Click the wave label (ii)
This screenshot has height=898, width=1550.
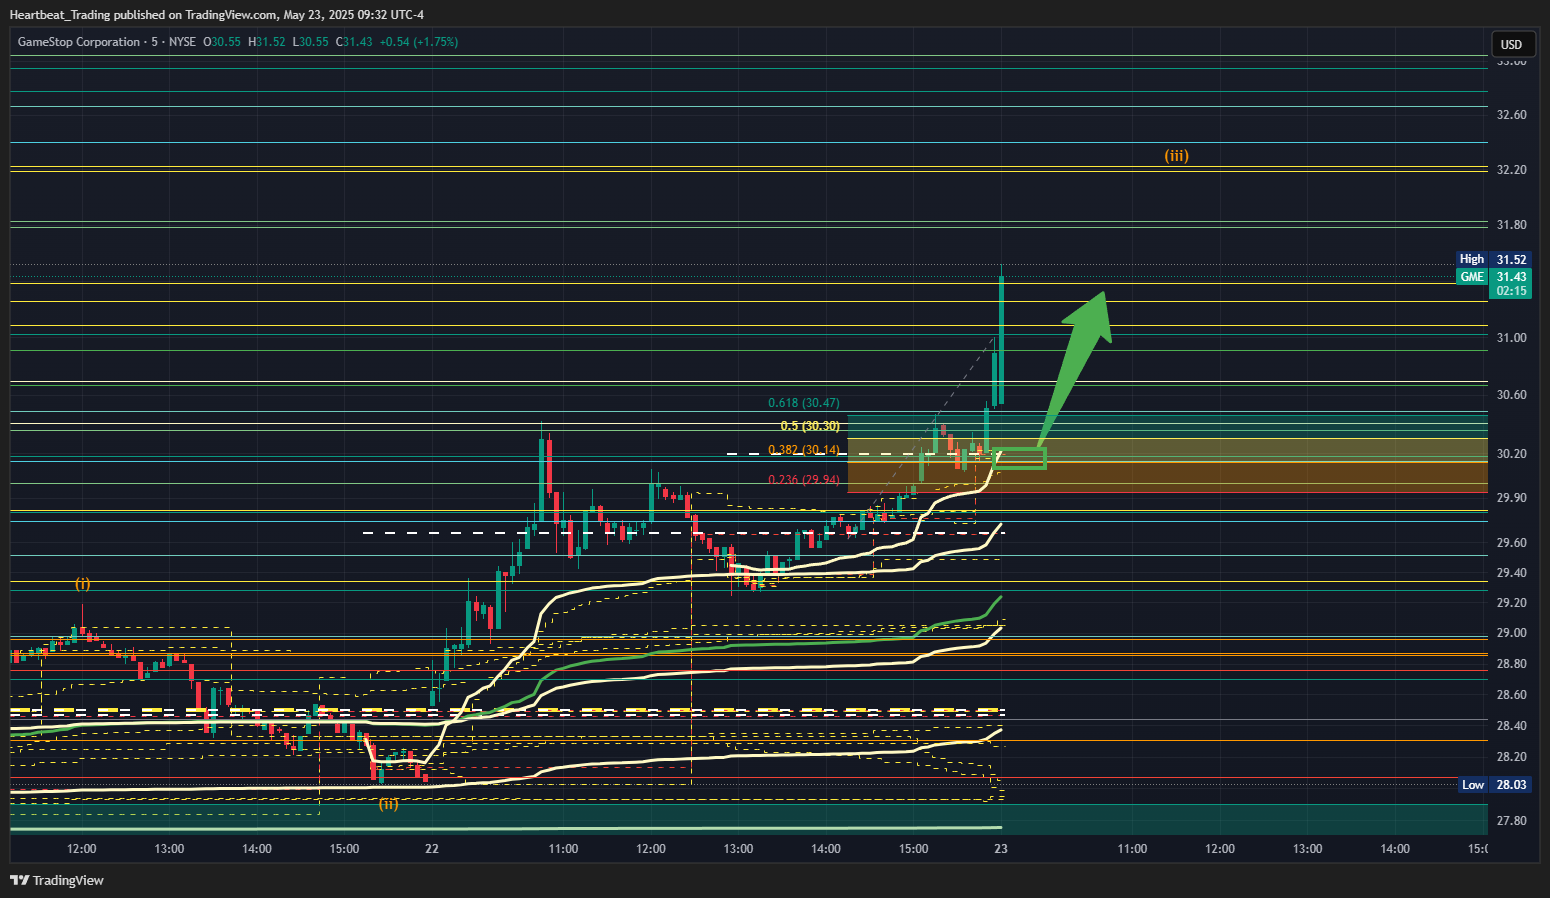[x=389, y=803]
